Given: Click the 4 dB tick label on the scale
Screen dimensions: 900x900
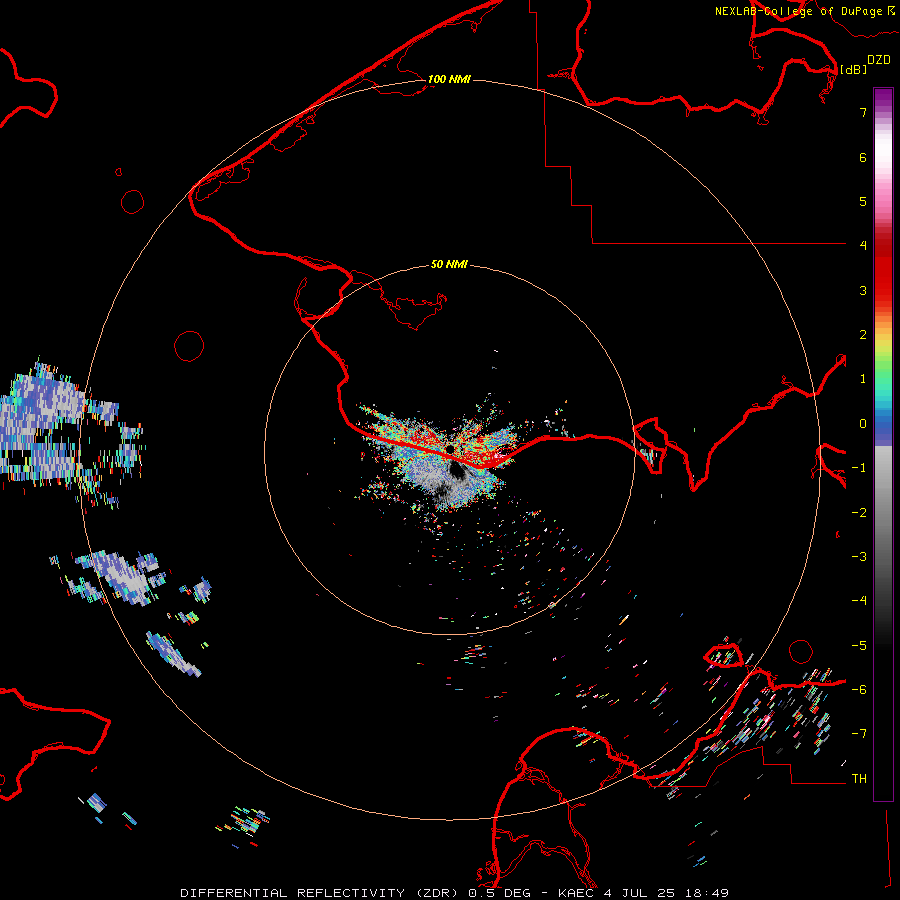Looking at the screenshot, I should click(863, 246).
